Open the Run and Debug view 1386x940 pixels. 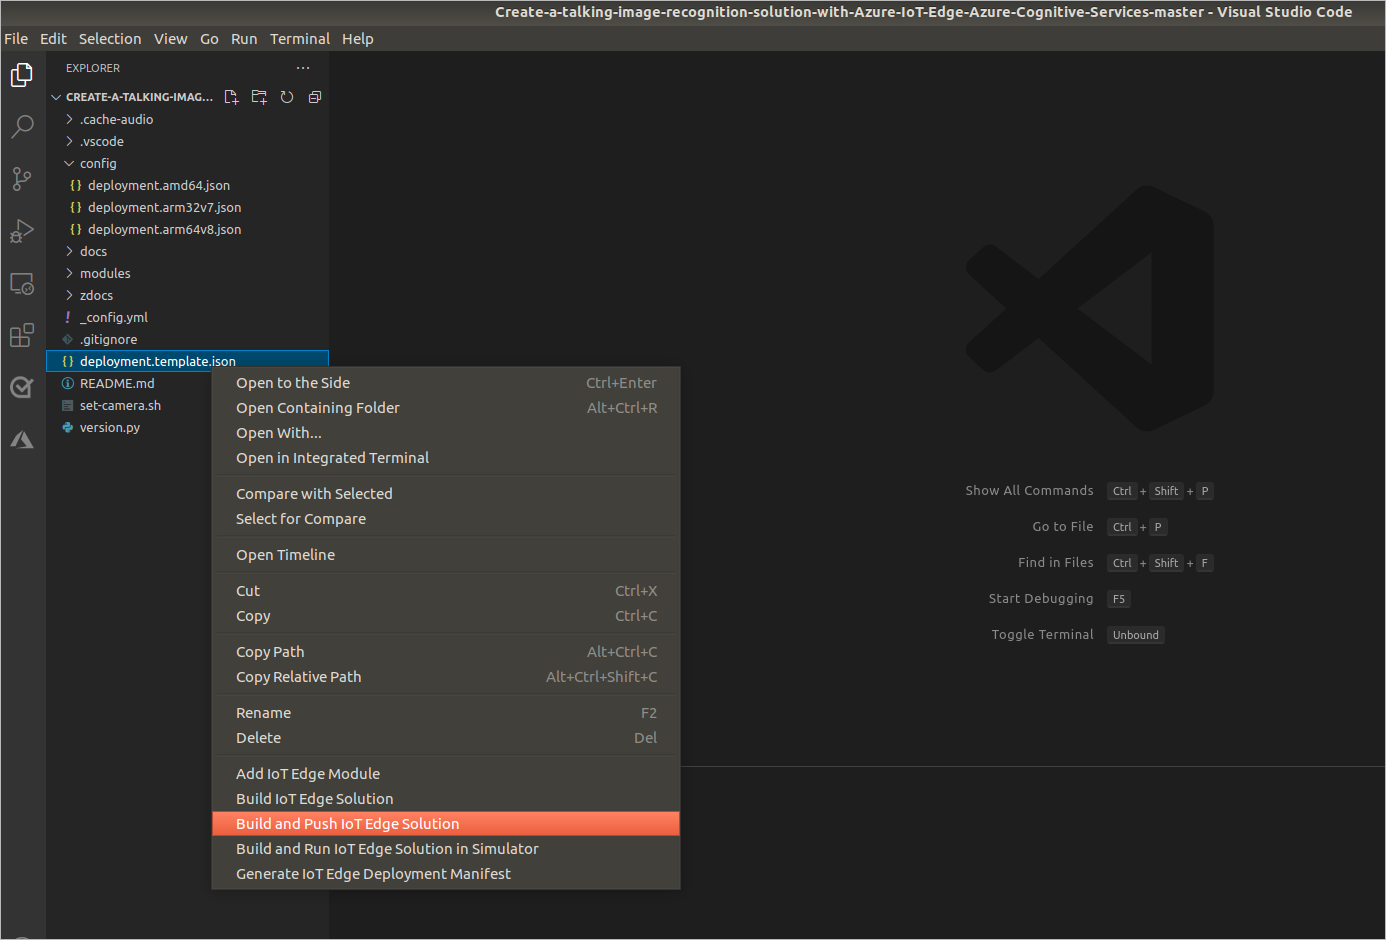pyautogui.click(x=22, y=231)
